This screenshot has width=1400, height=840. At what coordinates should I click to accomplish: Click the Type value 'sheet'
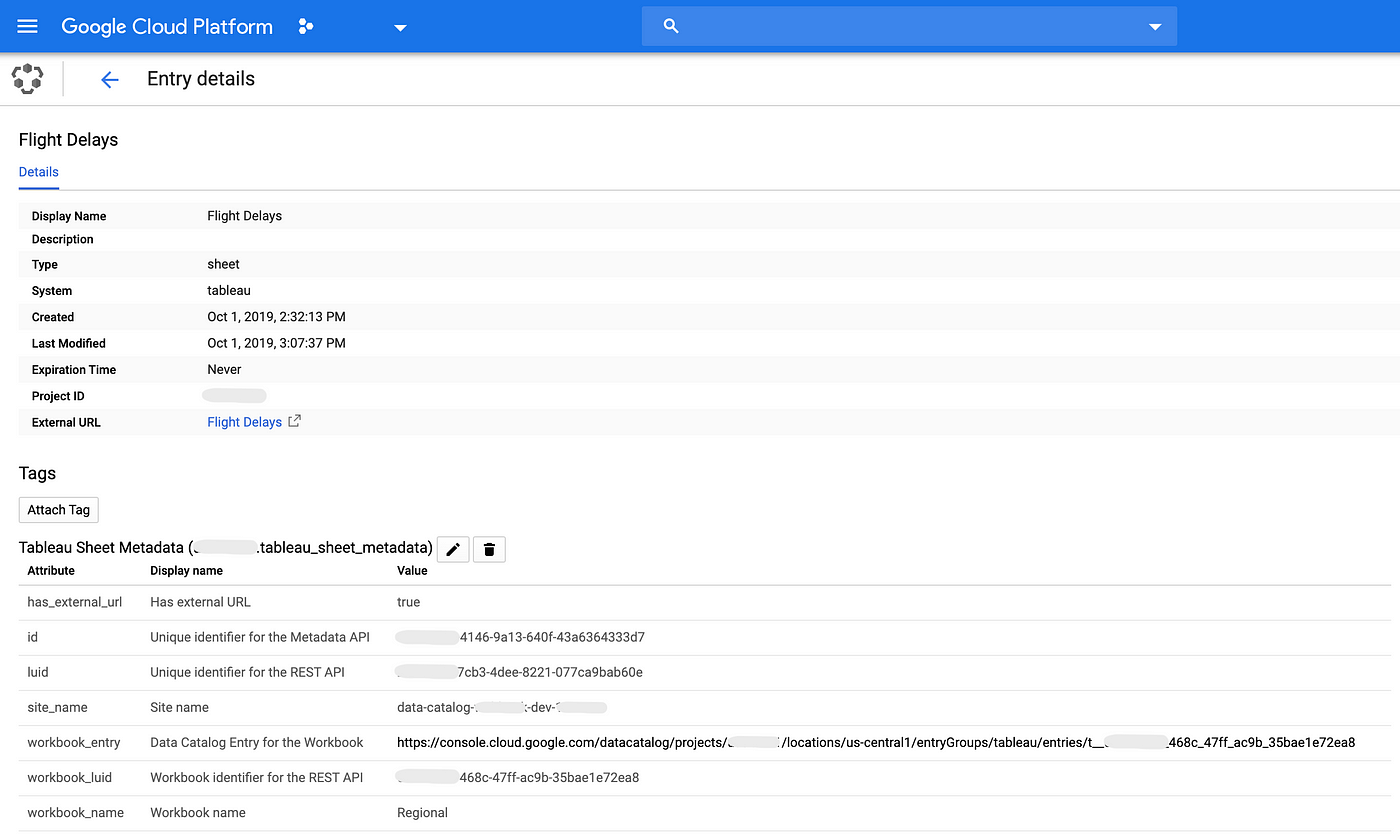pyautogui.click(x=223, y=265)
